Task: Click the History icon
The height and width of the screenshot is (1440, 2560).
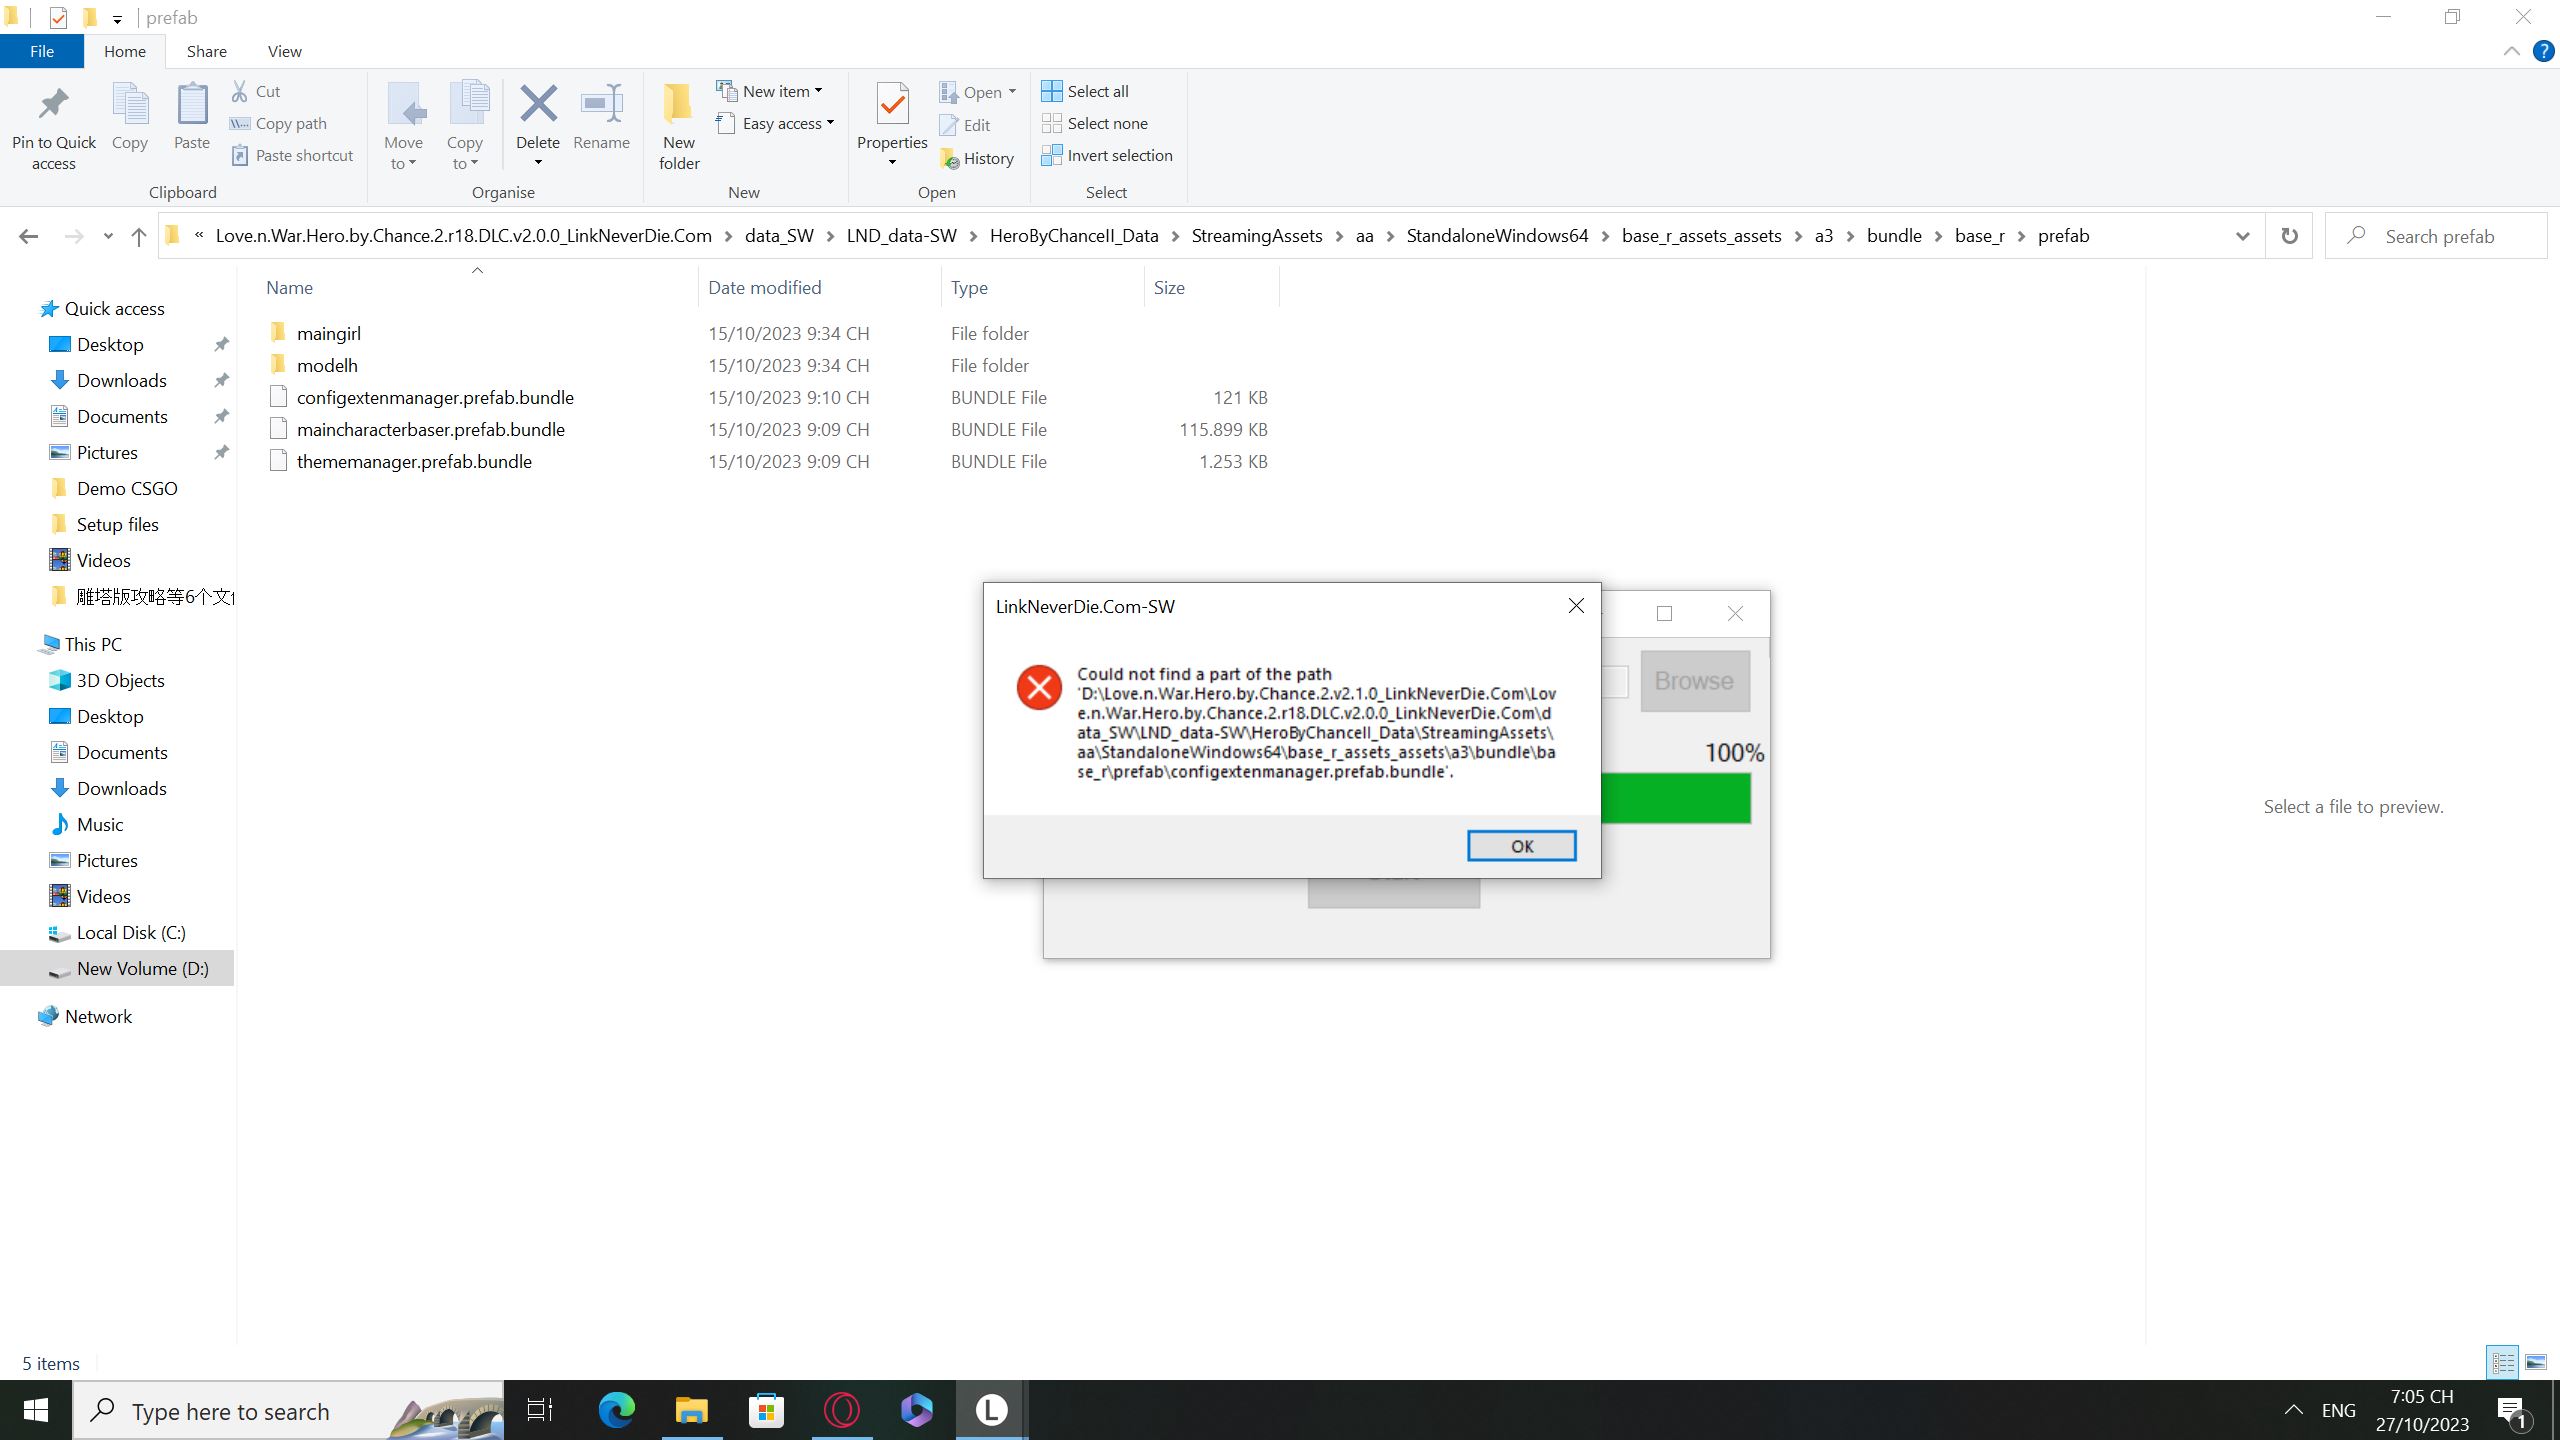Action: click(x=949, y=158)
